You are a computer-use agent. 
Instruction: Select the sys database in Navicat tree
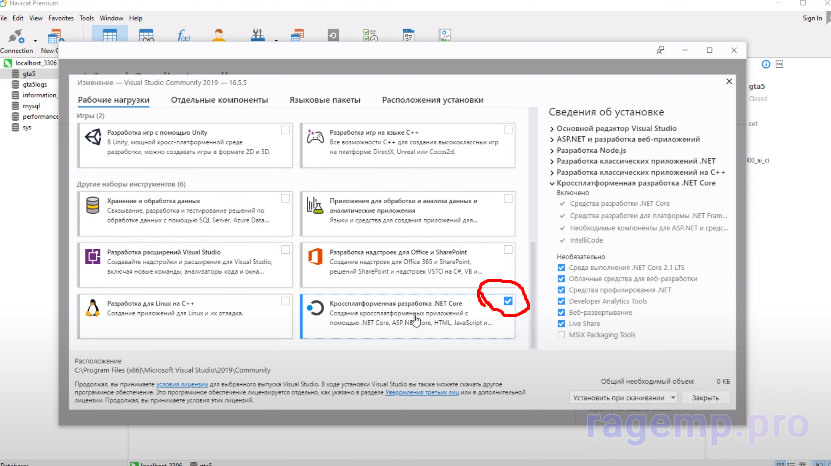click(27, 127)
